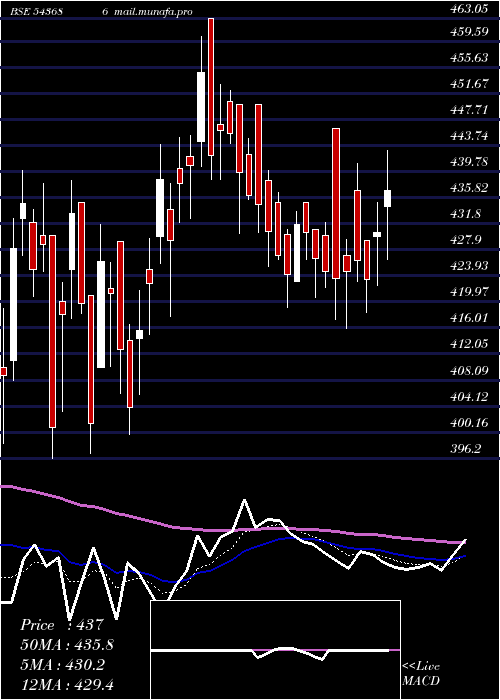Click the 50MA : 435.8 readout
This screenshot has width=500, height=700.
point(67,645)
